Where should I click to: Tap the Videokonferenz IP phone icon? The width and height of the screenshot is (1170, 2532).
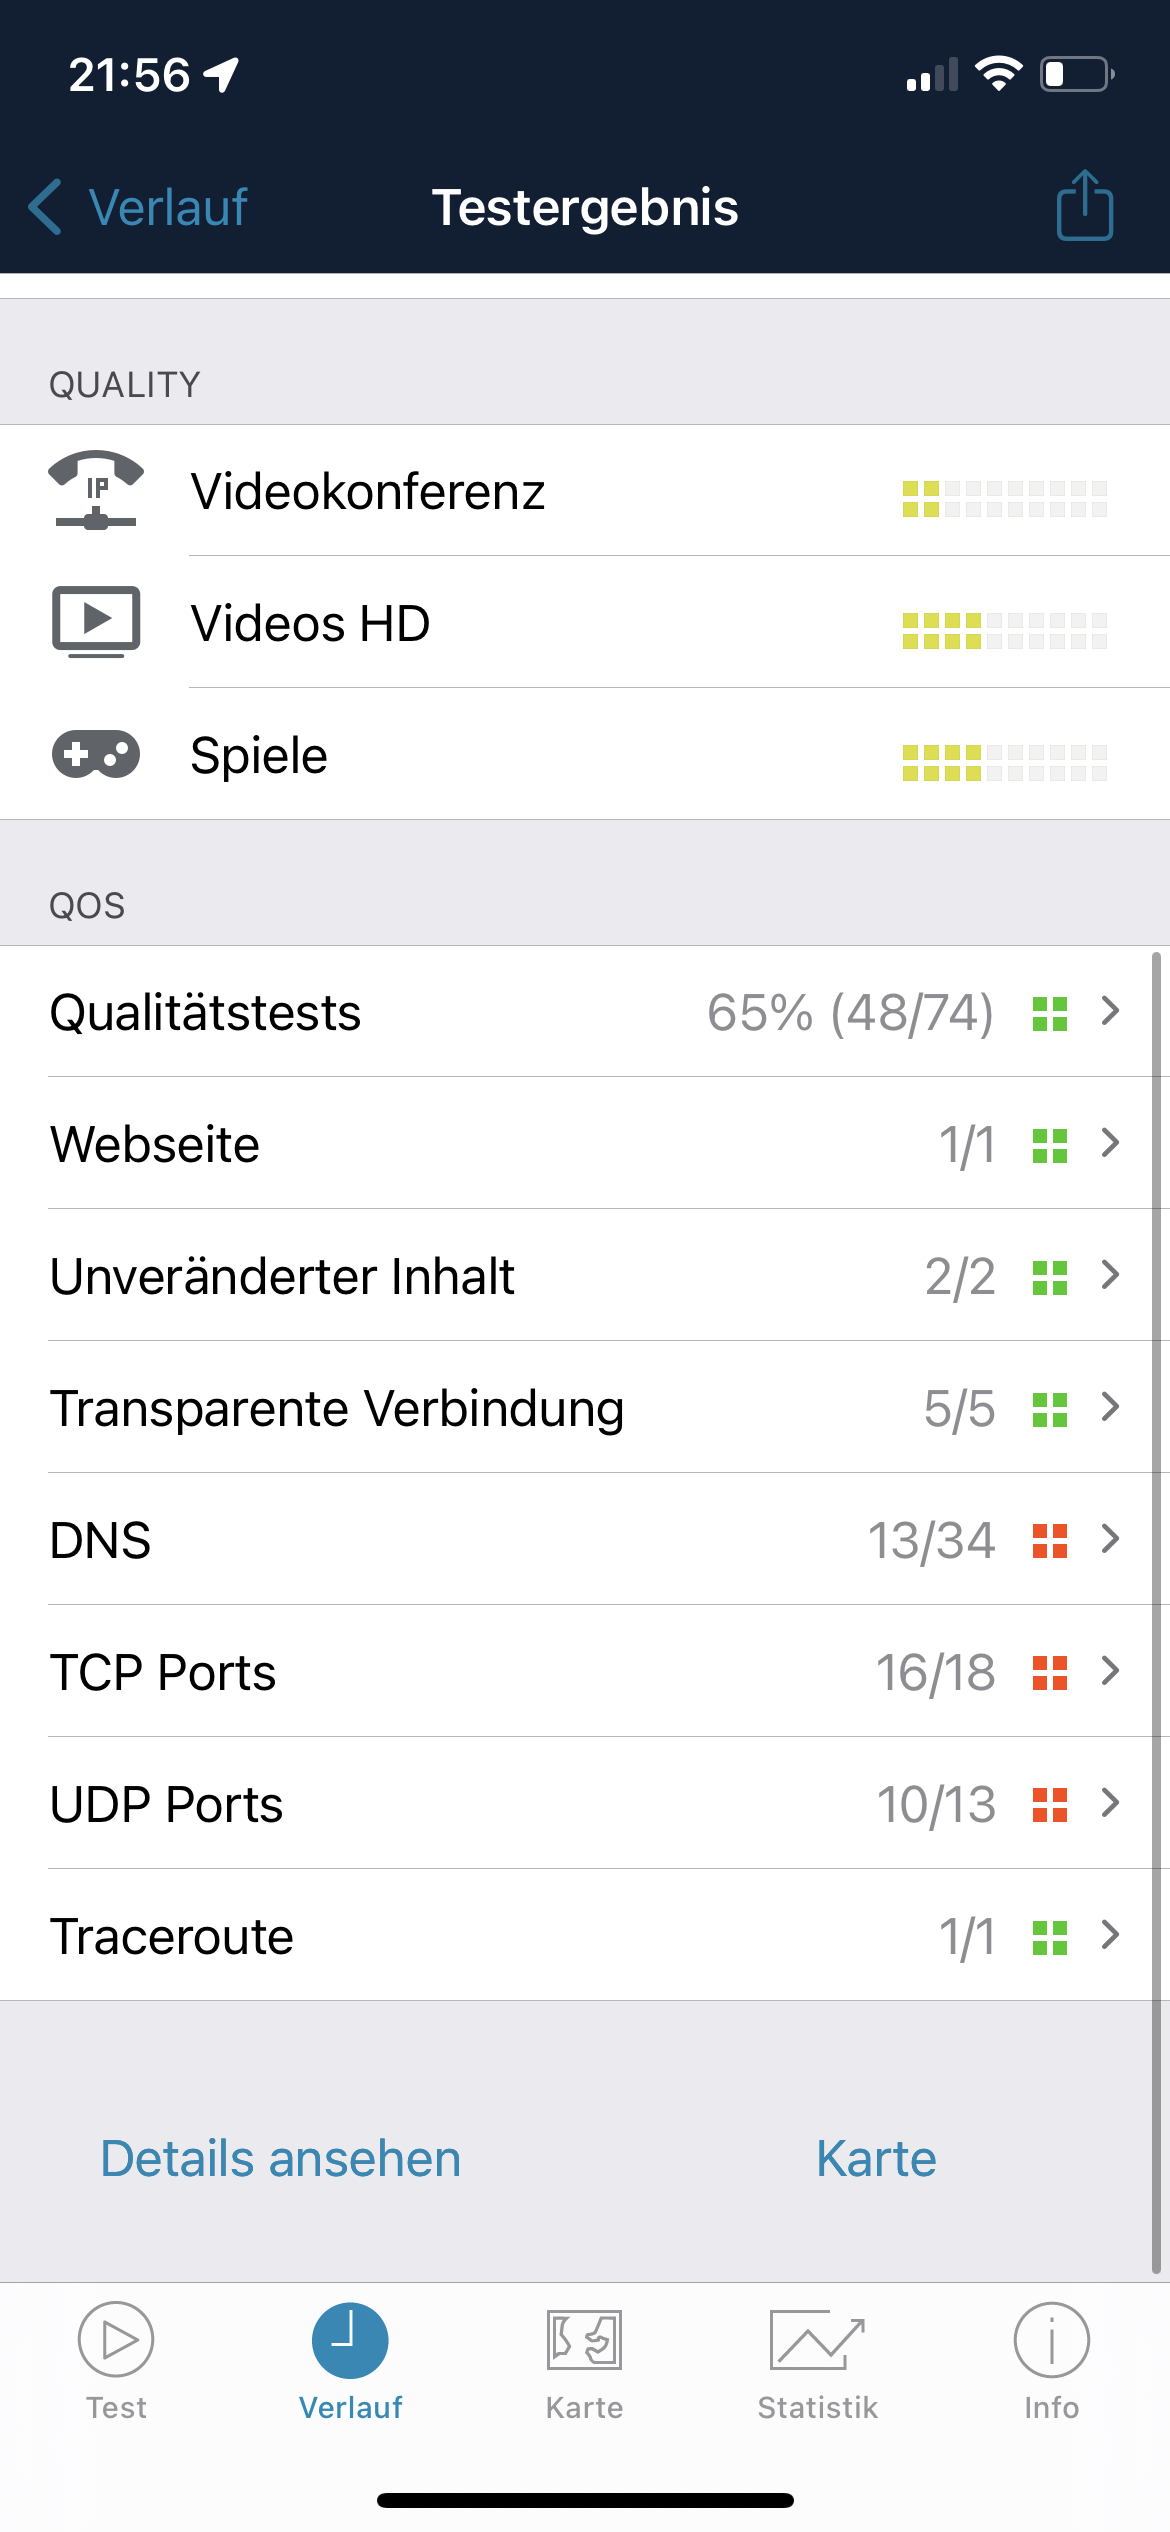(96, 490)
